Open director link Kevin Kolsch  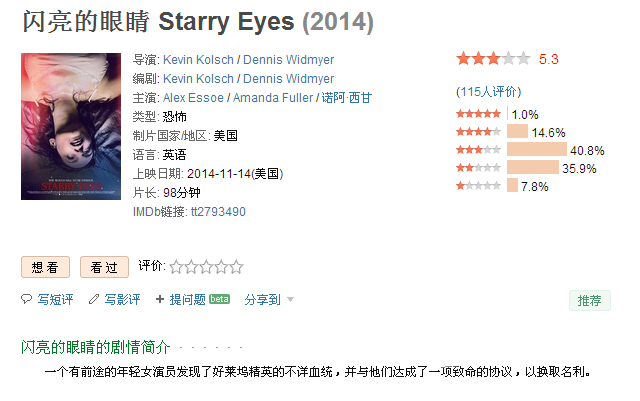(x=198, y=60)
